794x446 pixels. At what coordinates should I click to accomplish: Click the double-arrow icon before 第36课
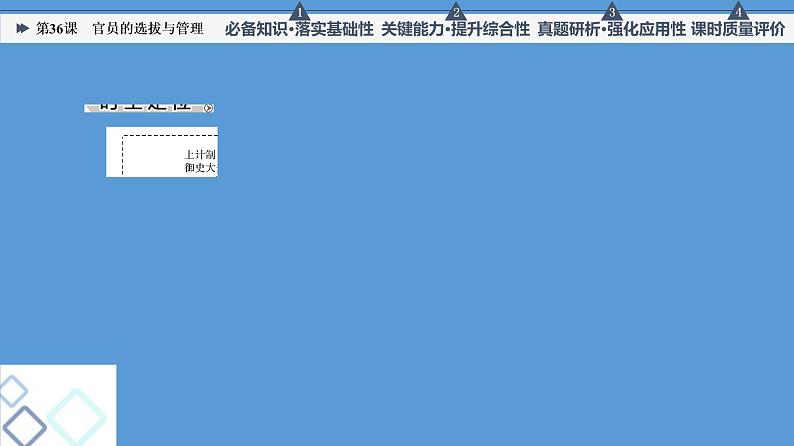click(23, 29)
